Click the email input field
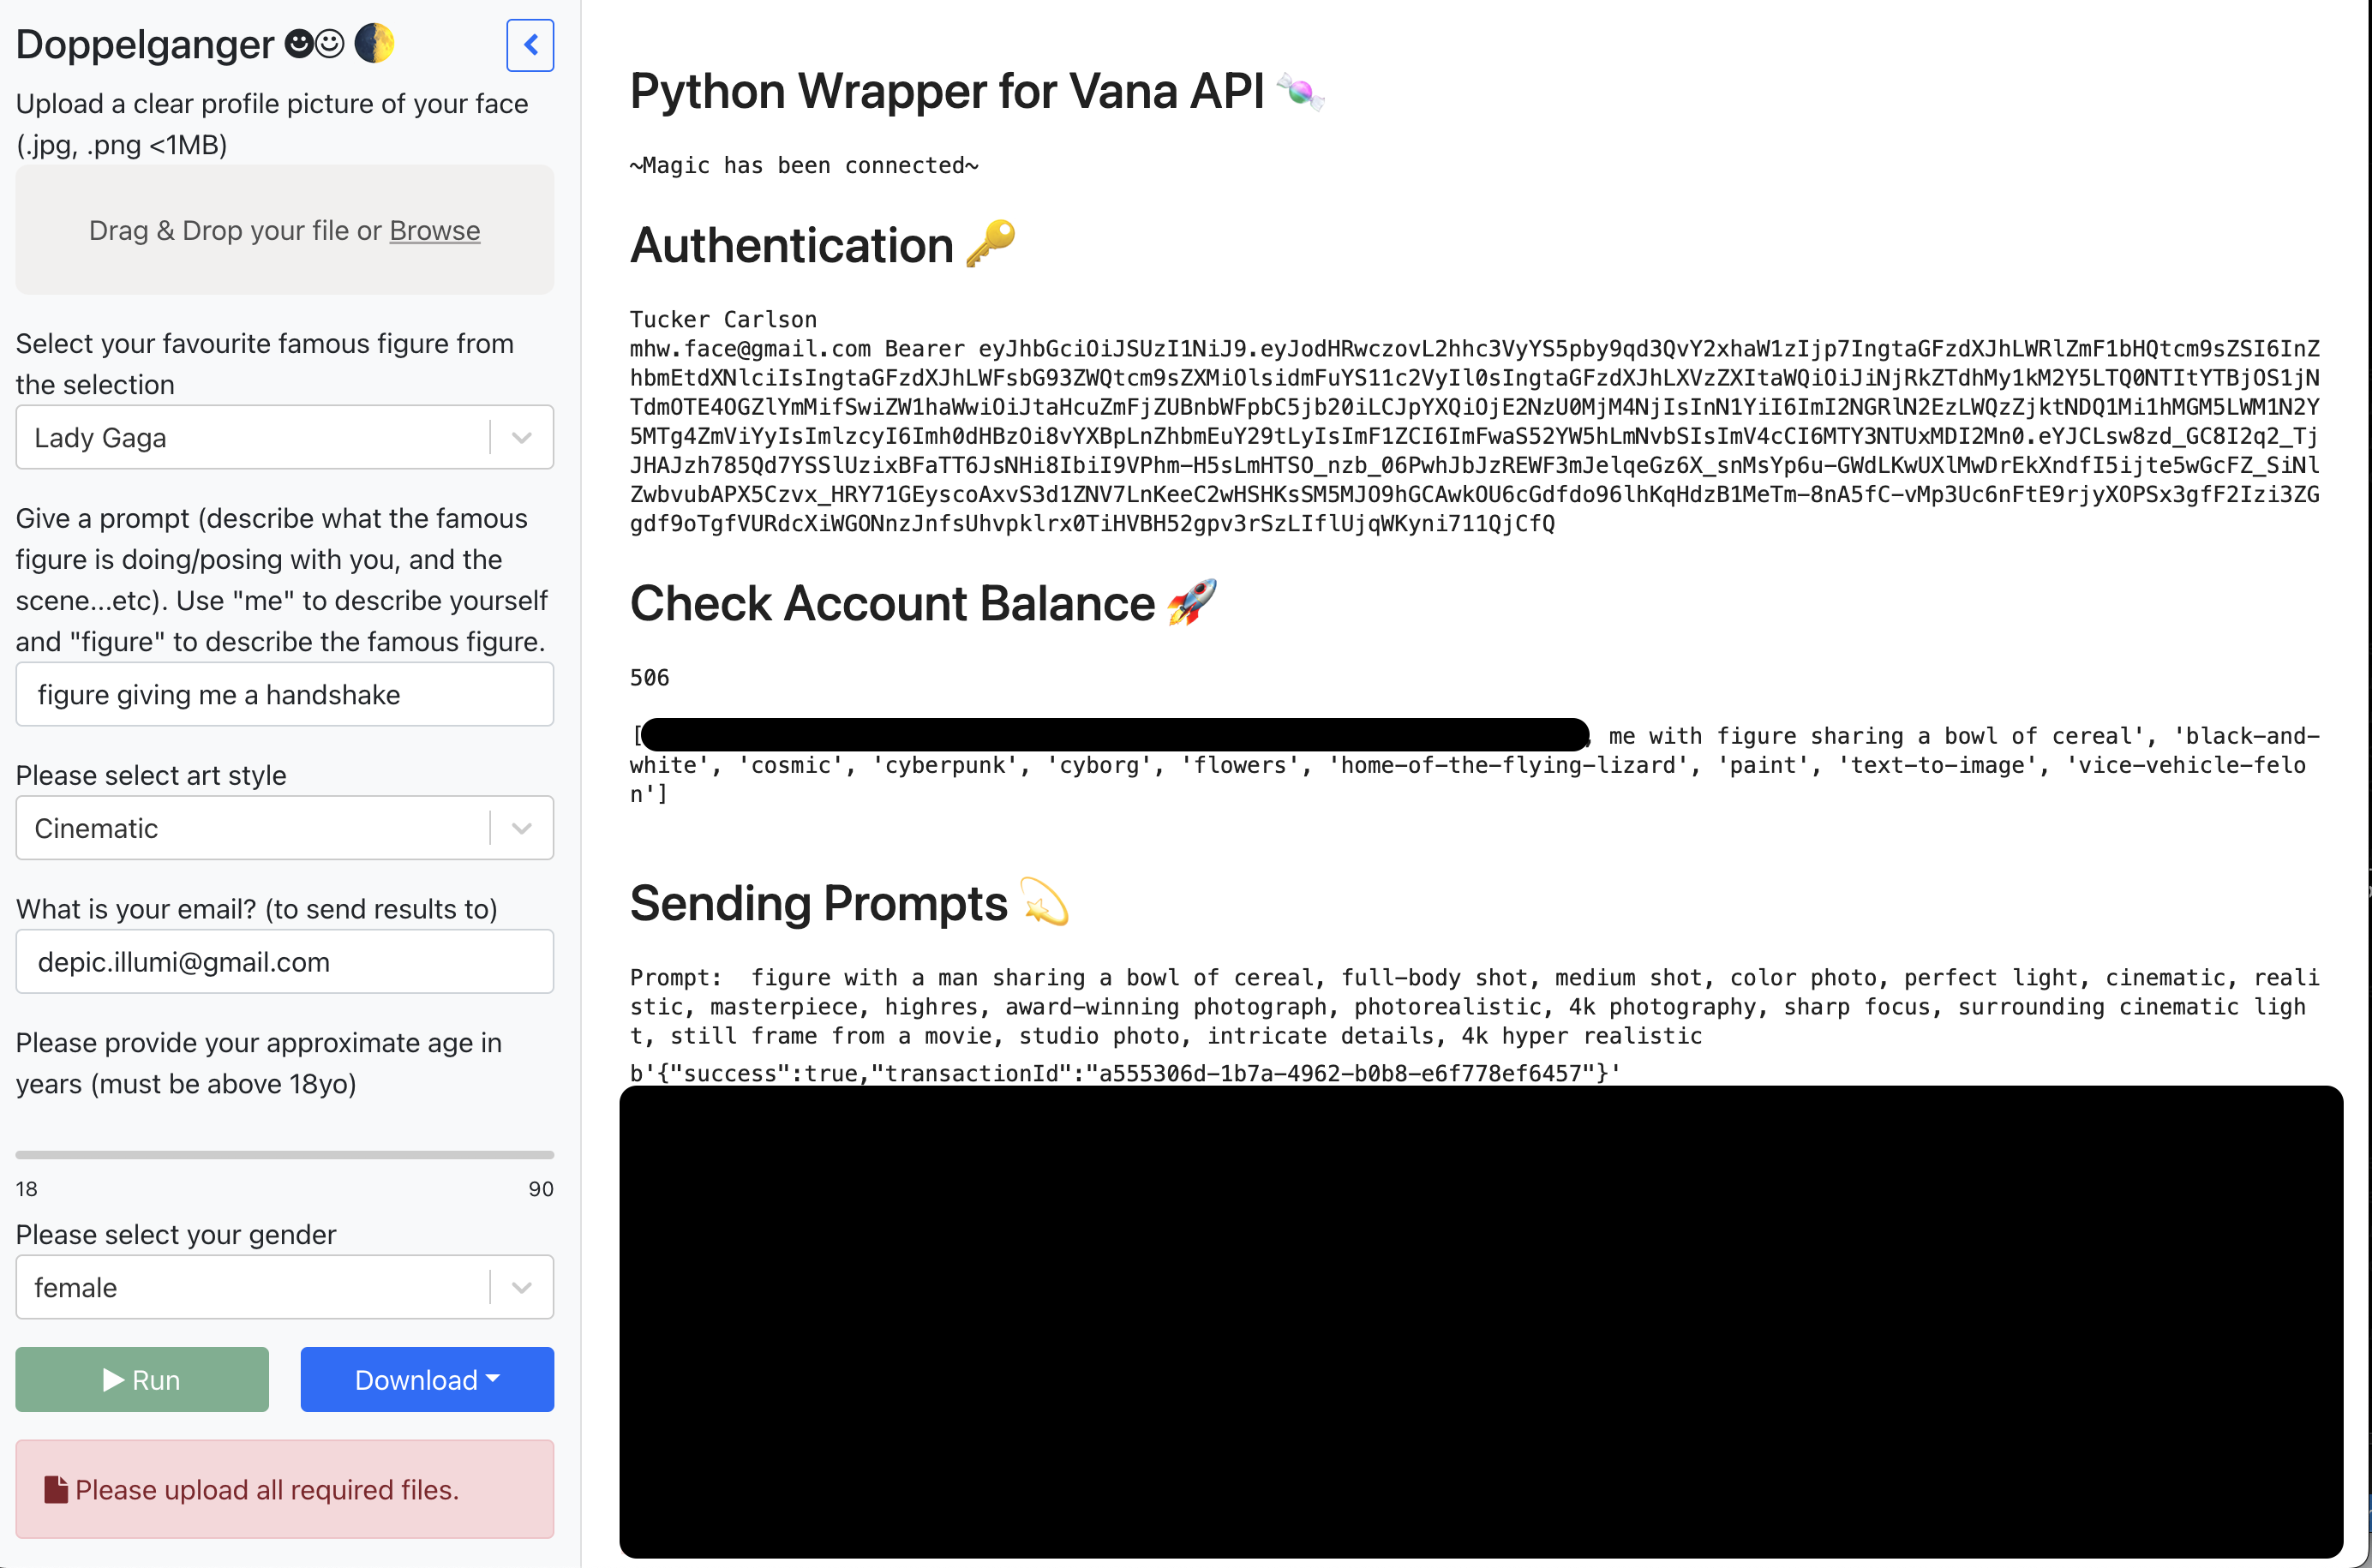 (x=284, y=962)
